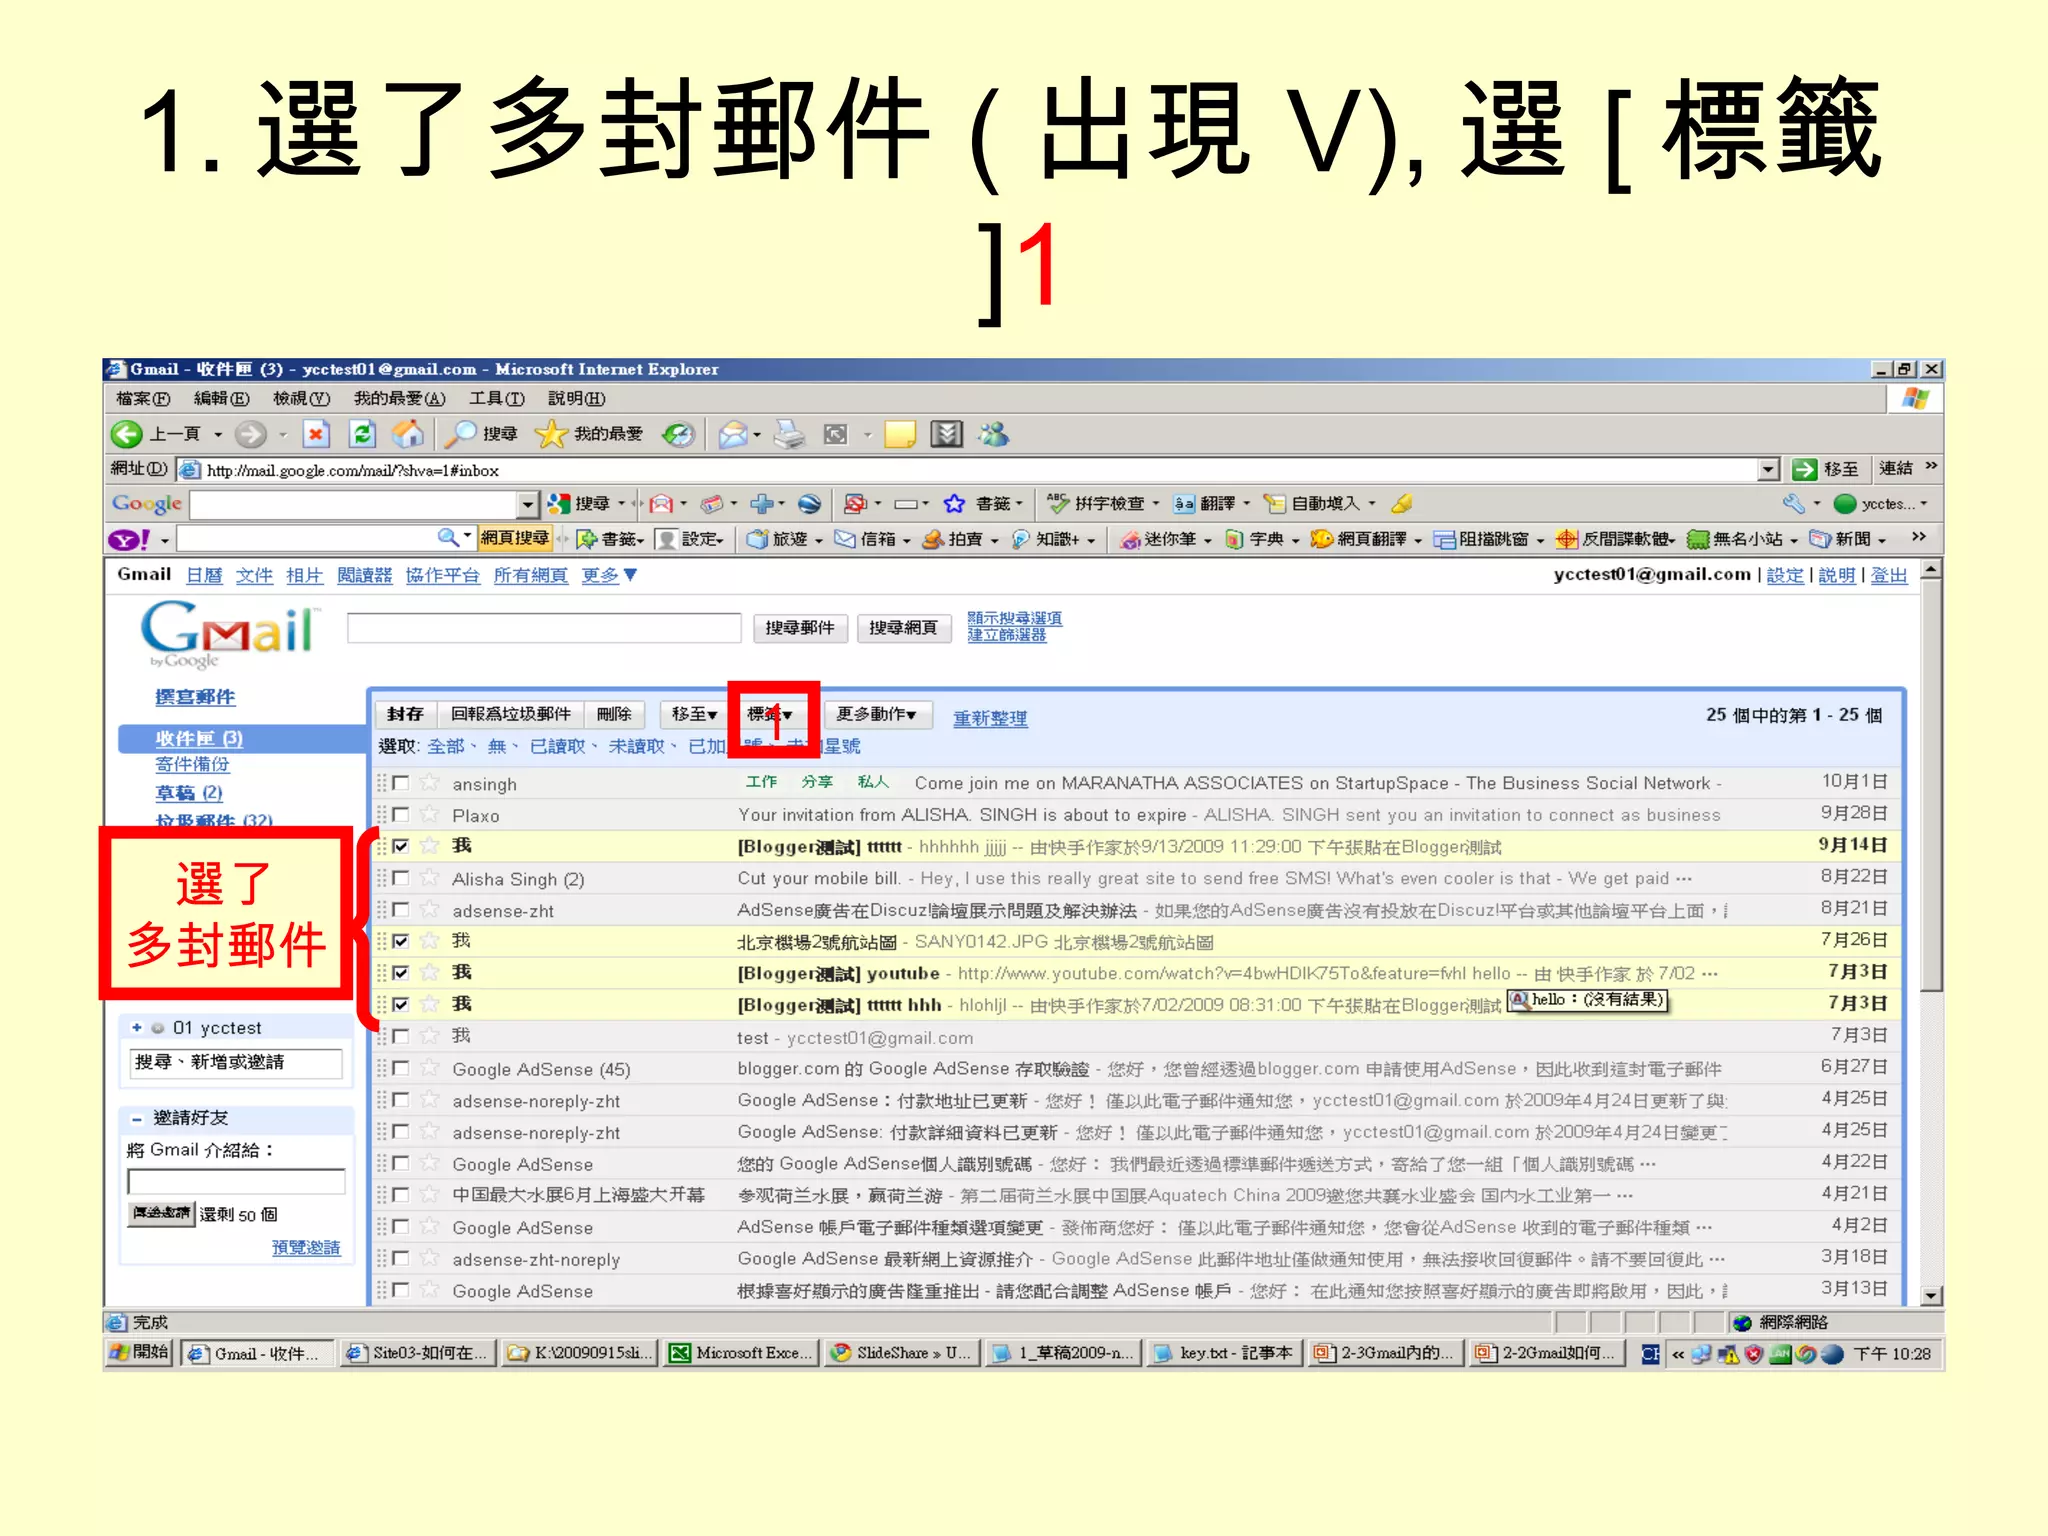
Task: Uncheck the 北京機場2號航站圖 message checkbox
Action: pyautogui.click(x=400, y=941)
